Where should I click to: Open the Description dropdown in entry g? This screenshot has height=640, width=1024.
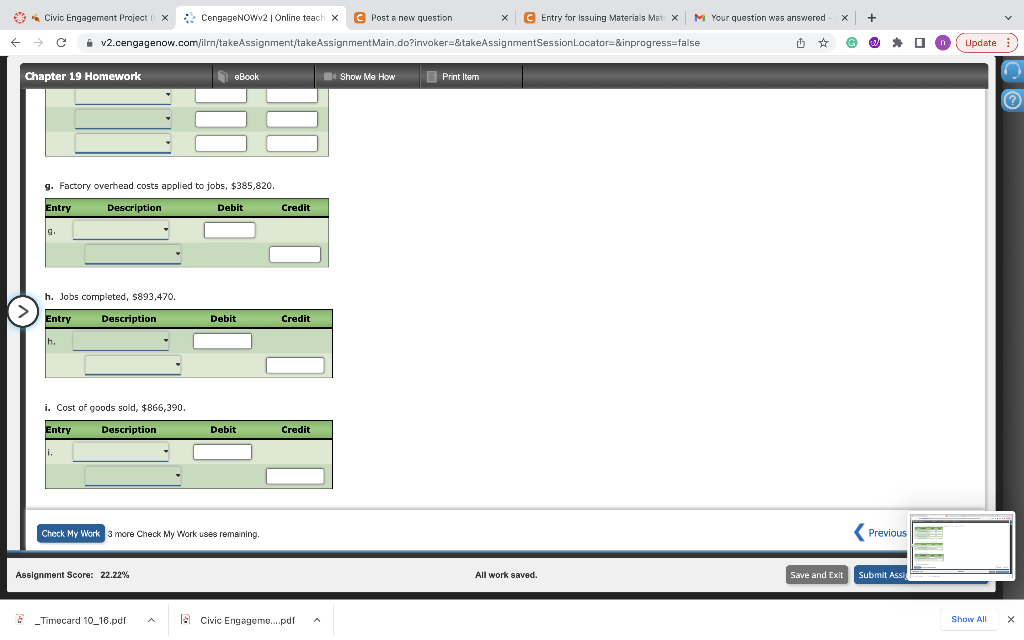pyautogui.click(x=120, y=229)
